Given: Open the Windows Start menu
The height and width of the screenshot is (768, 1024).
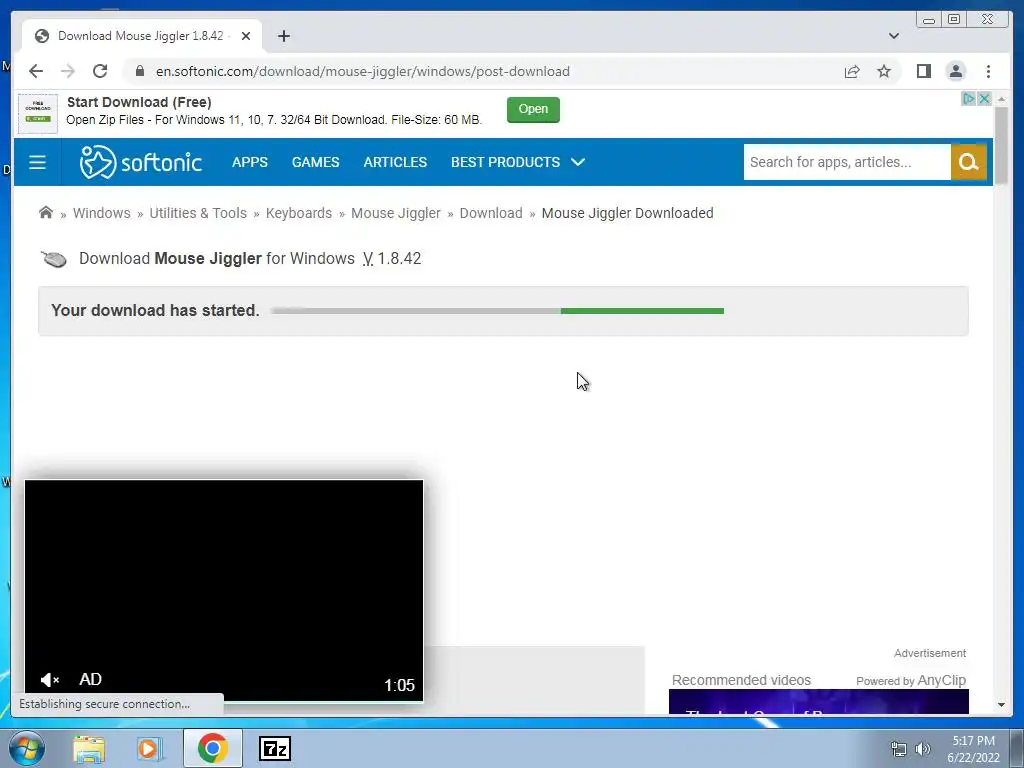Looking at the screenshot, I should (27, 748).
